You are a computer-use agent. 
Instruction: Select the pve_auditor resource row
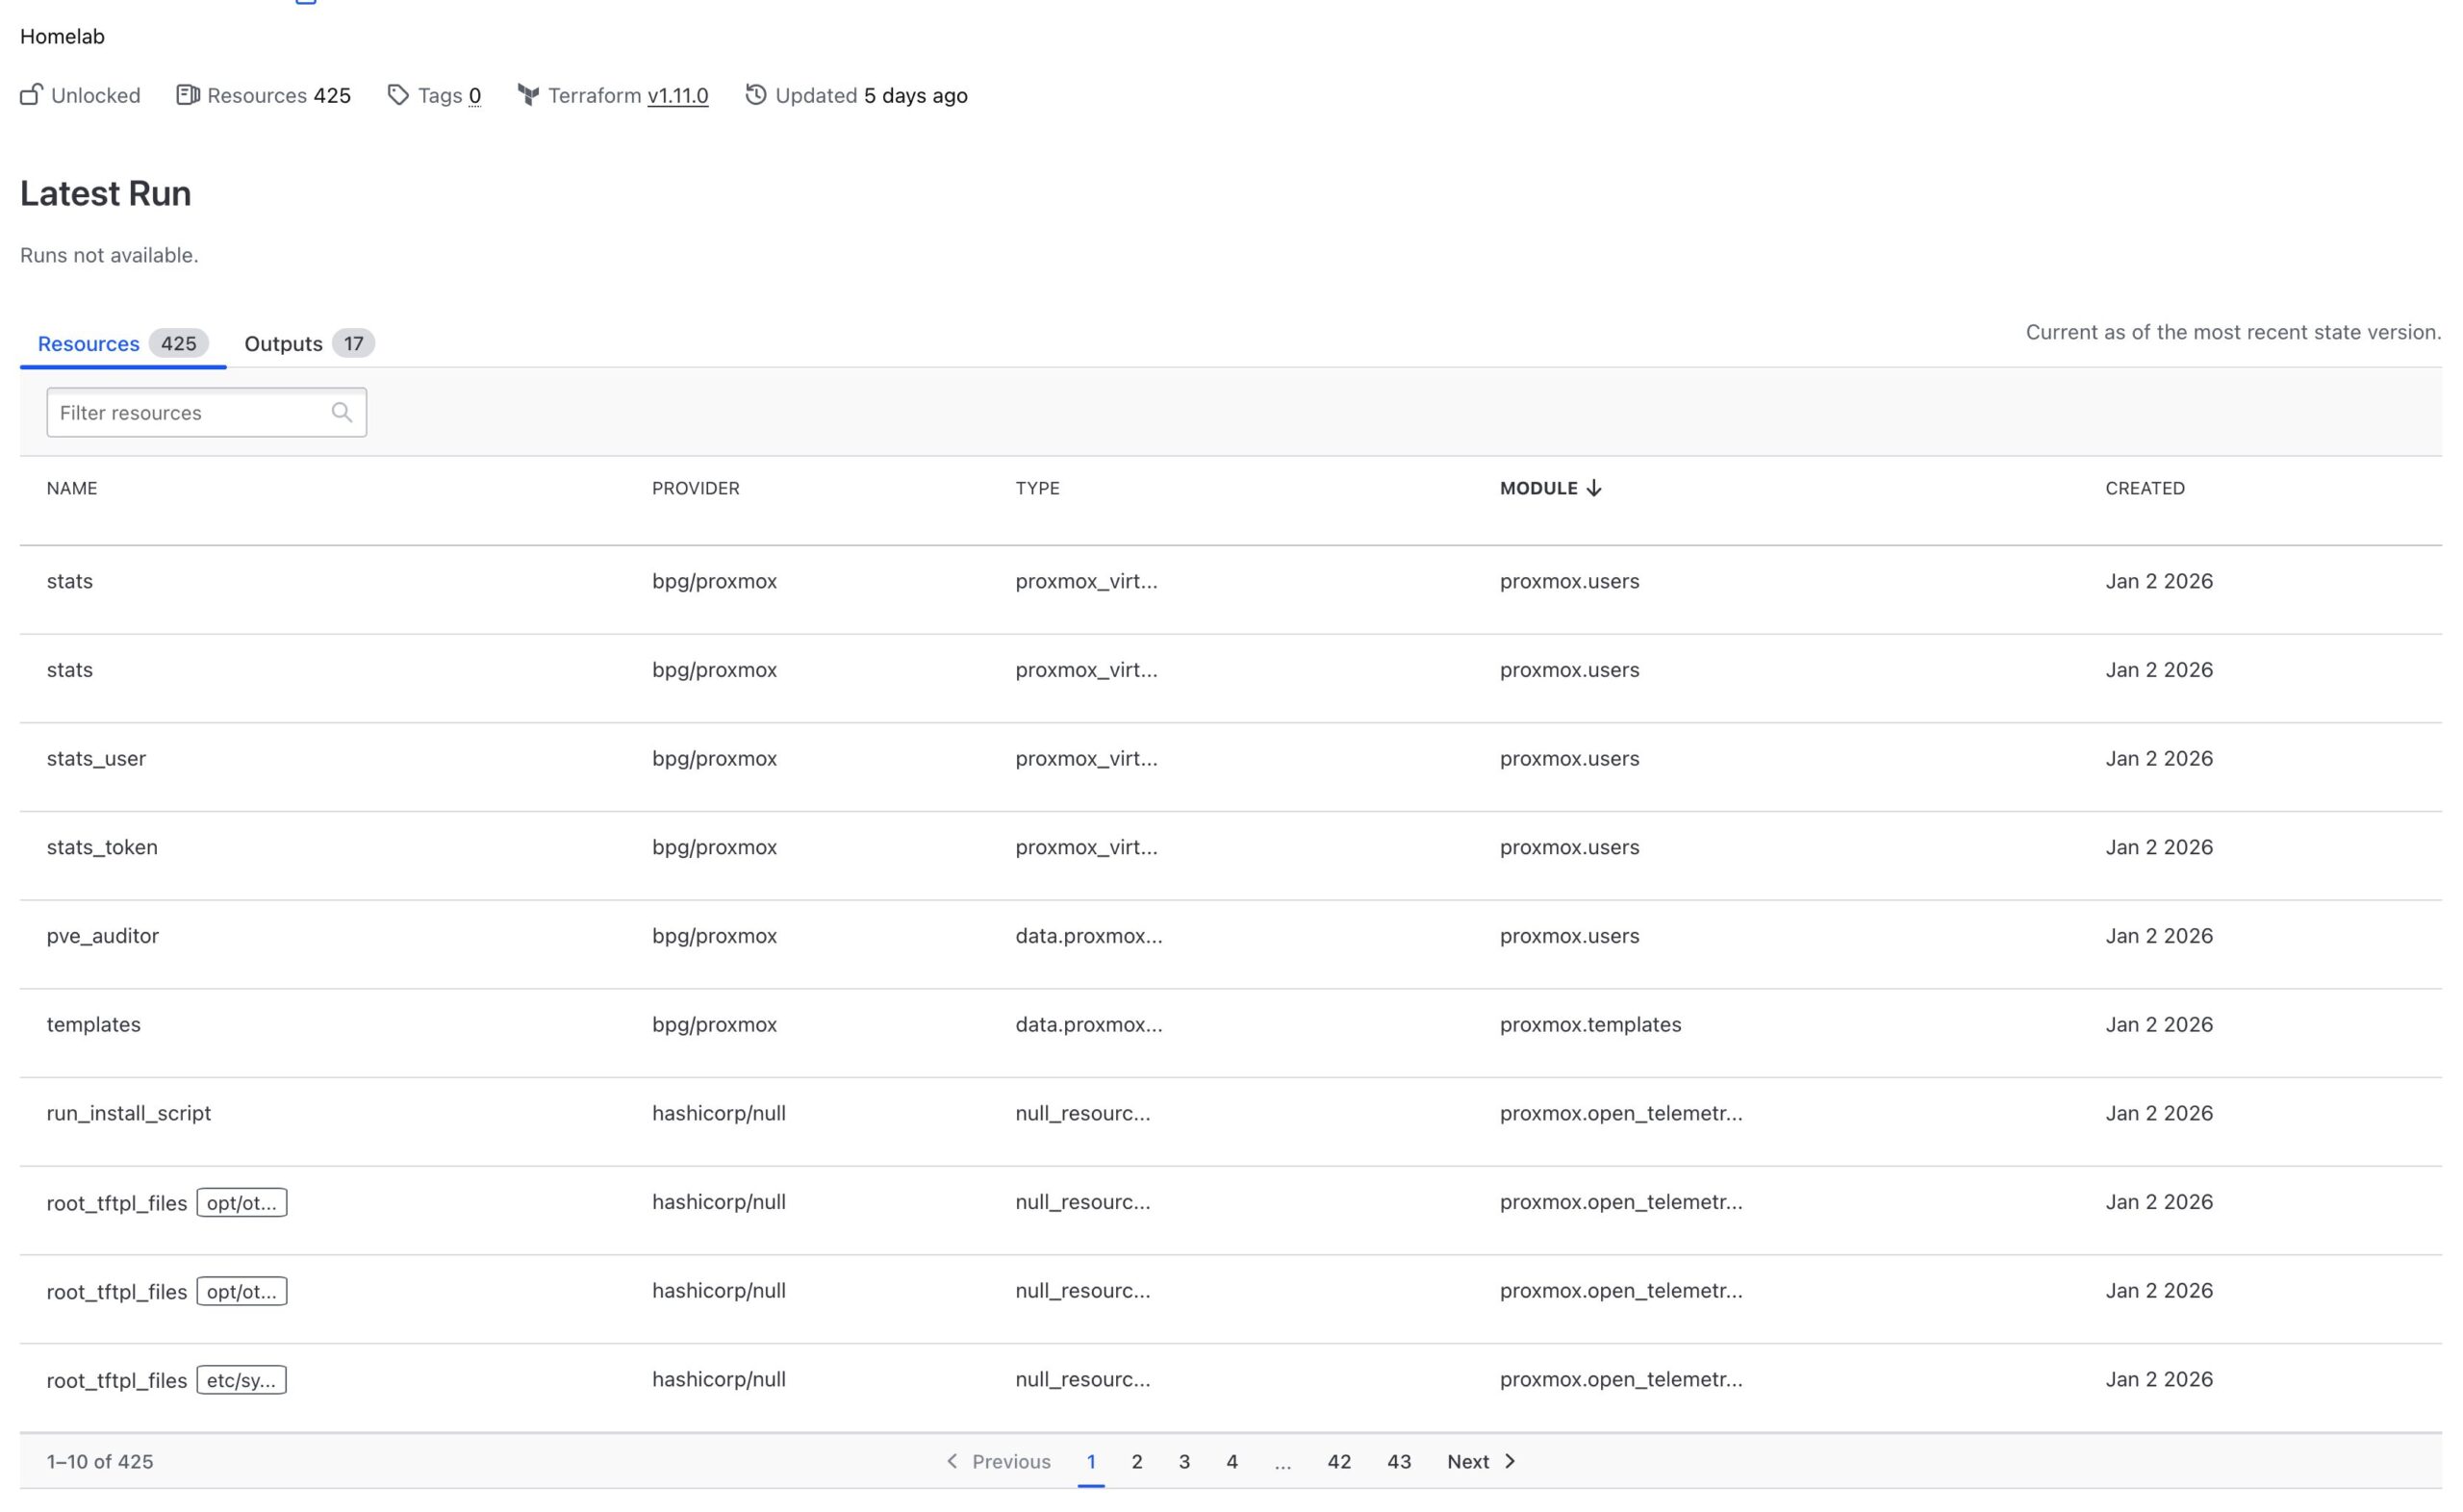coord(103,936)
